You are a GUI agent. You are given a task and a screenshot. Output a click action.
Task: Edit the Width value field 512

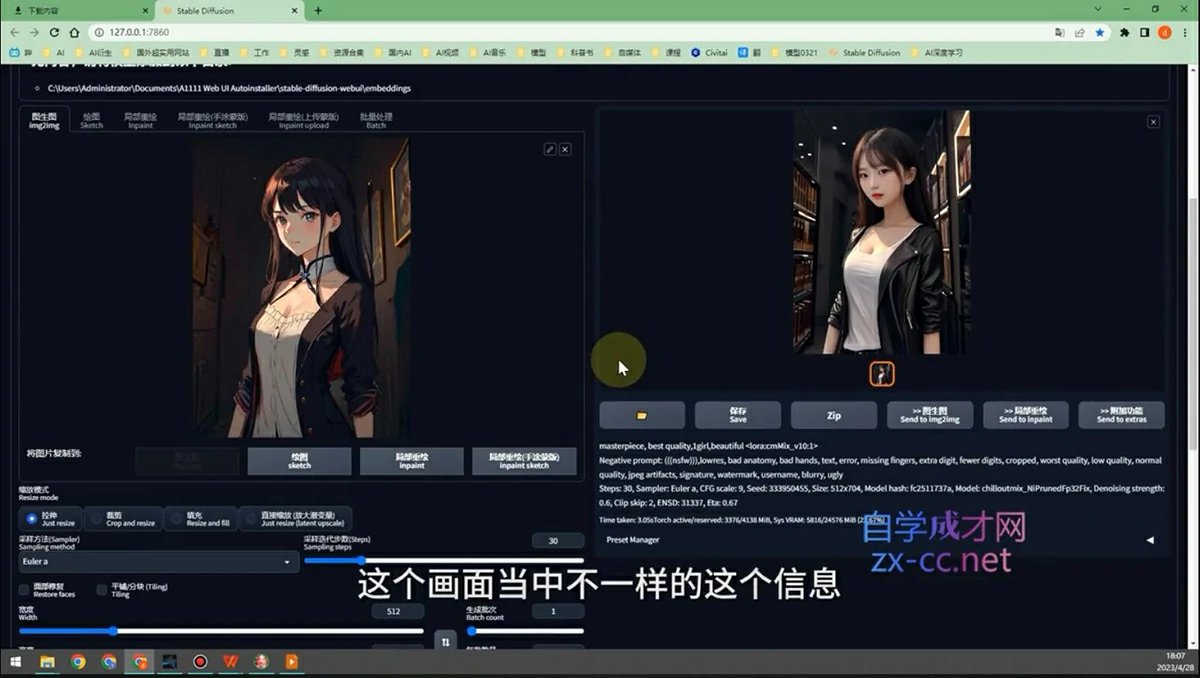[x=398, y=611]
